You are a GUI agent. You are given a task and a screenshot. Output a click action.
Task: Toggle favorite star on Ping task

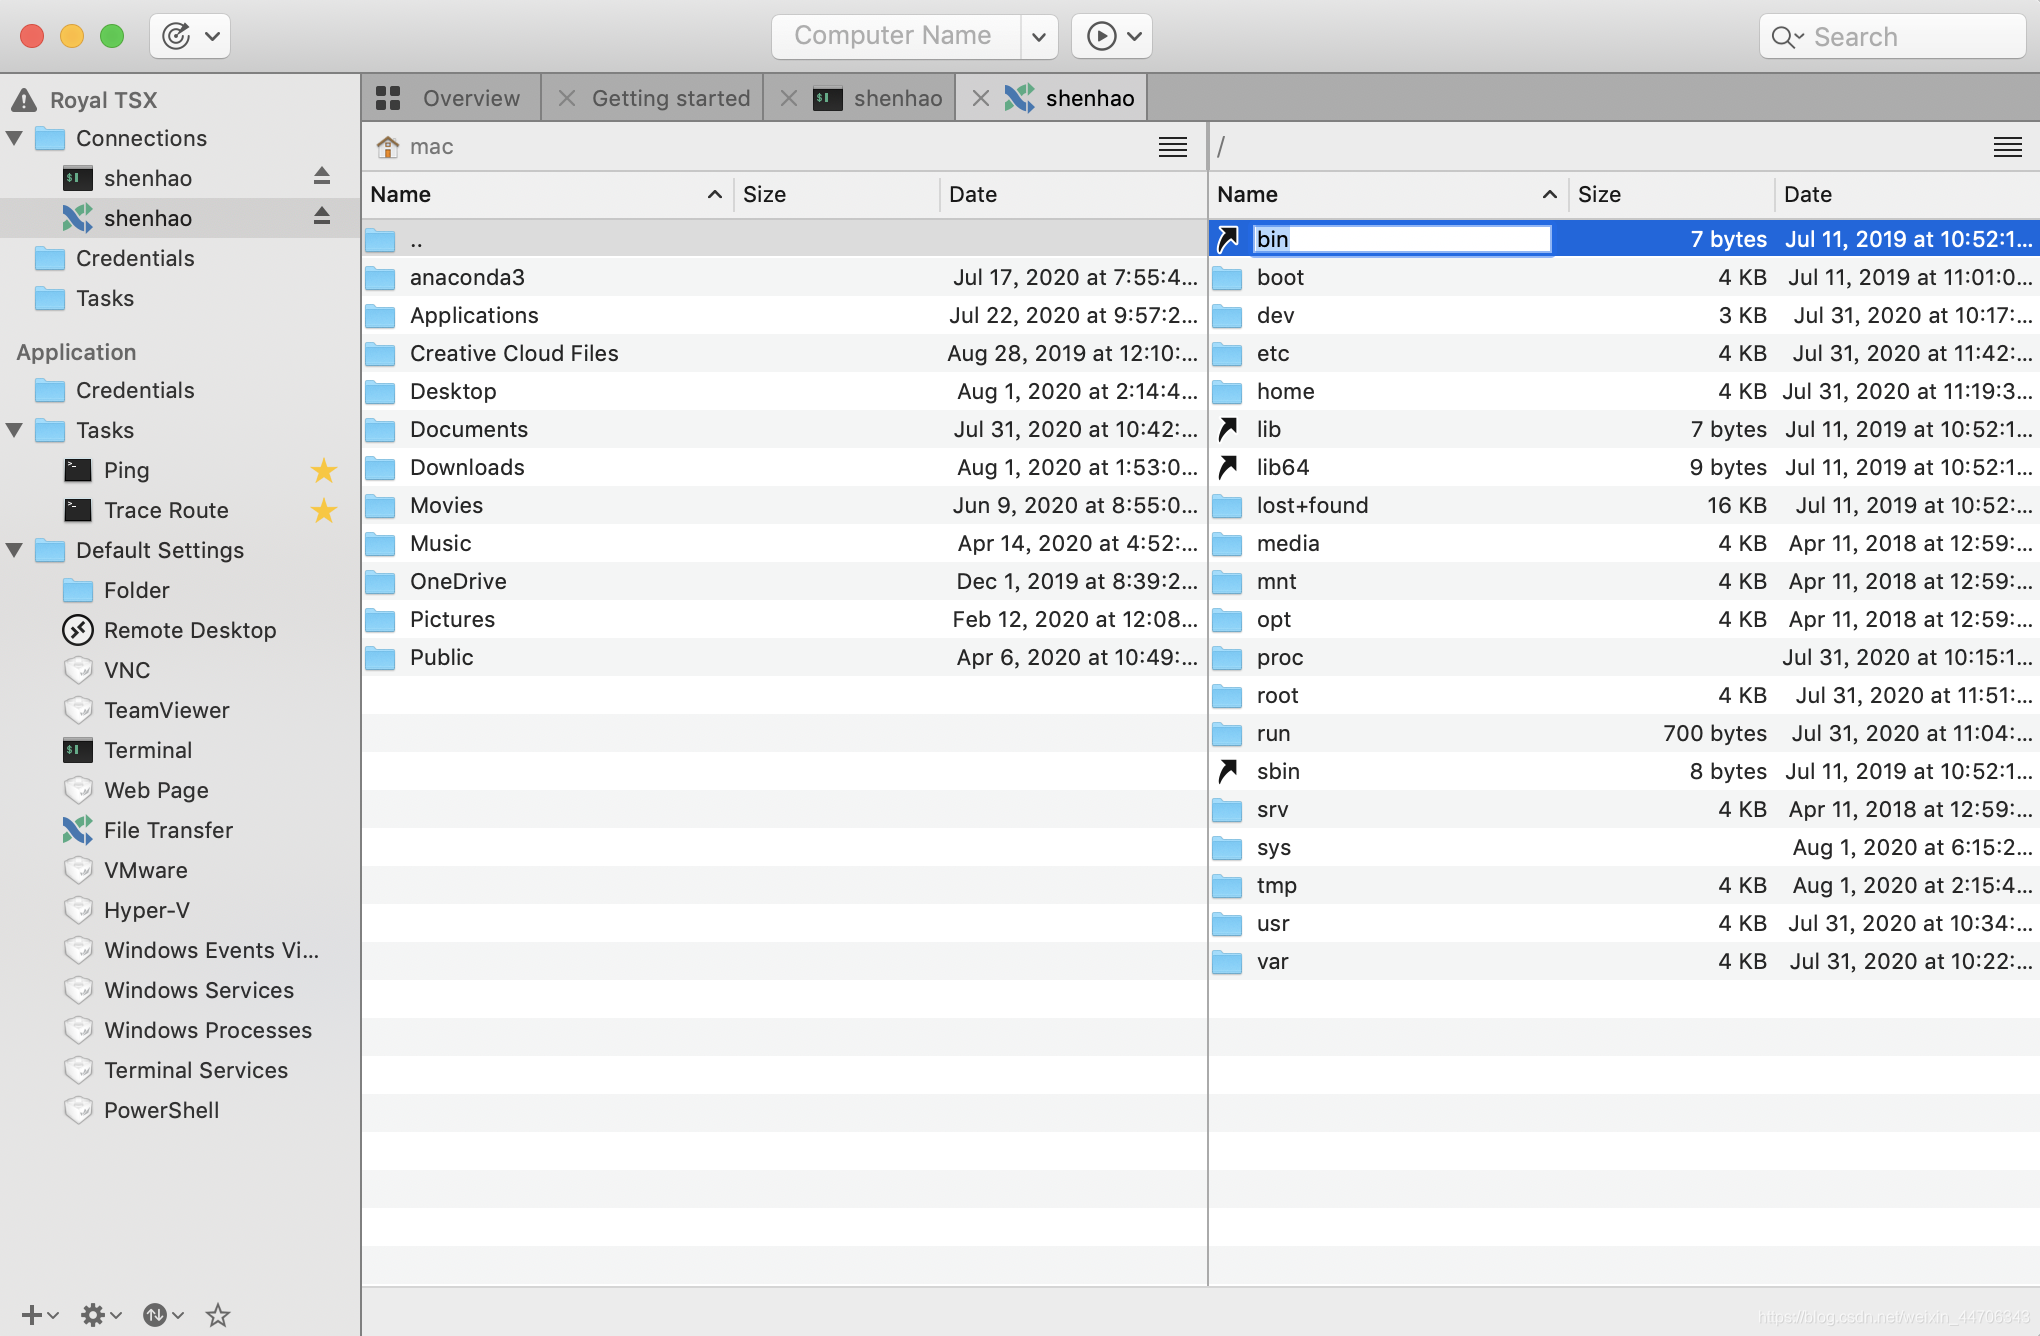[x=323, y=470]
